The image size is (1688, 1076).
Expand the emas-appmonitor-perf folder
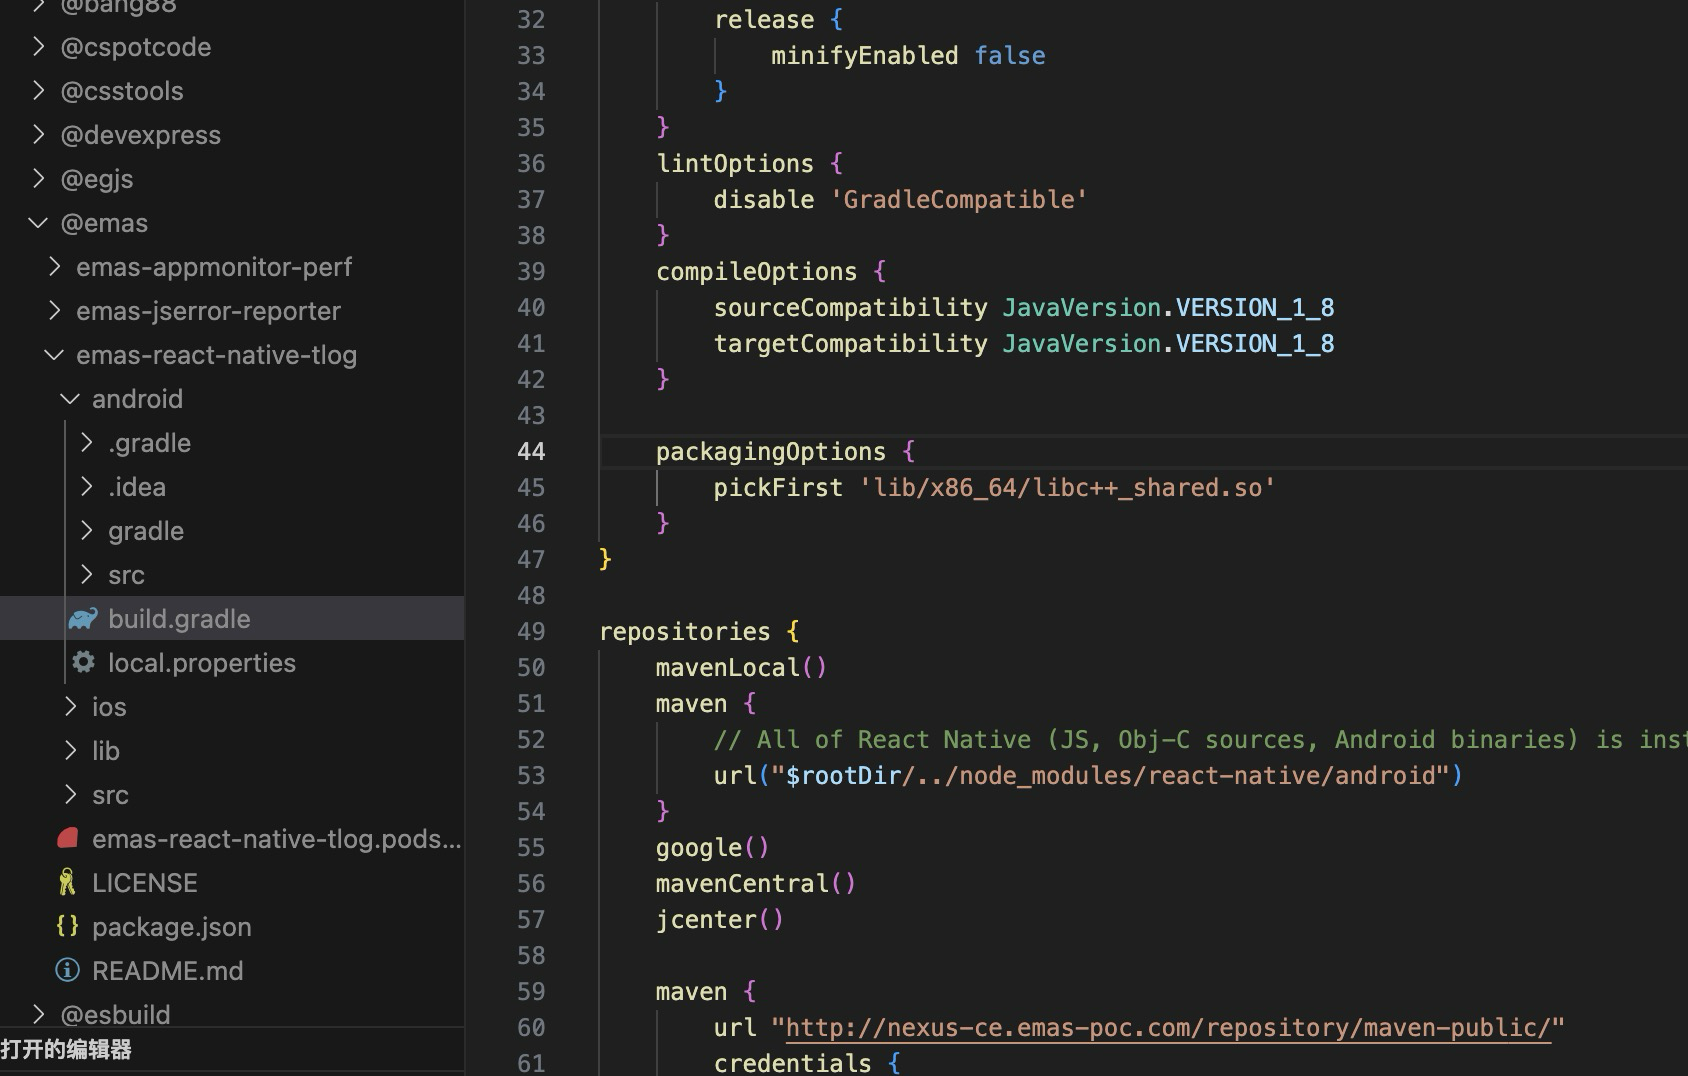click(54, 267)
